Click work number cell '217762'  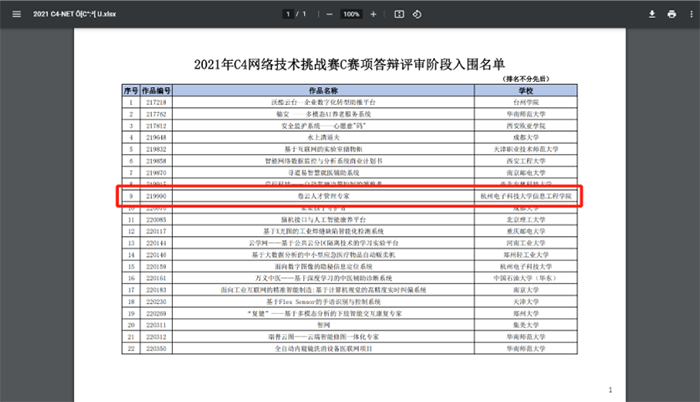coord(156,114)
